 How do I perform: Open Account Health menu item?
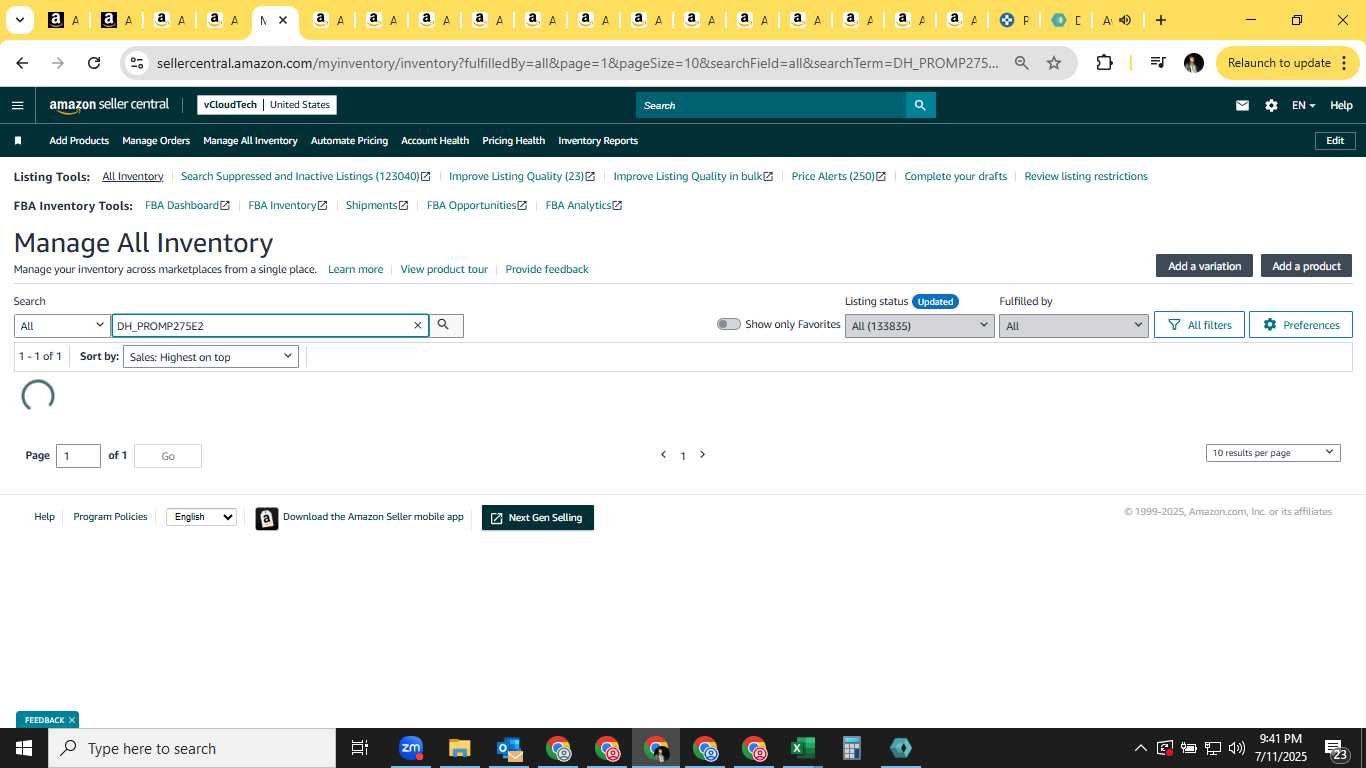tap(435, 141)
